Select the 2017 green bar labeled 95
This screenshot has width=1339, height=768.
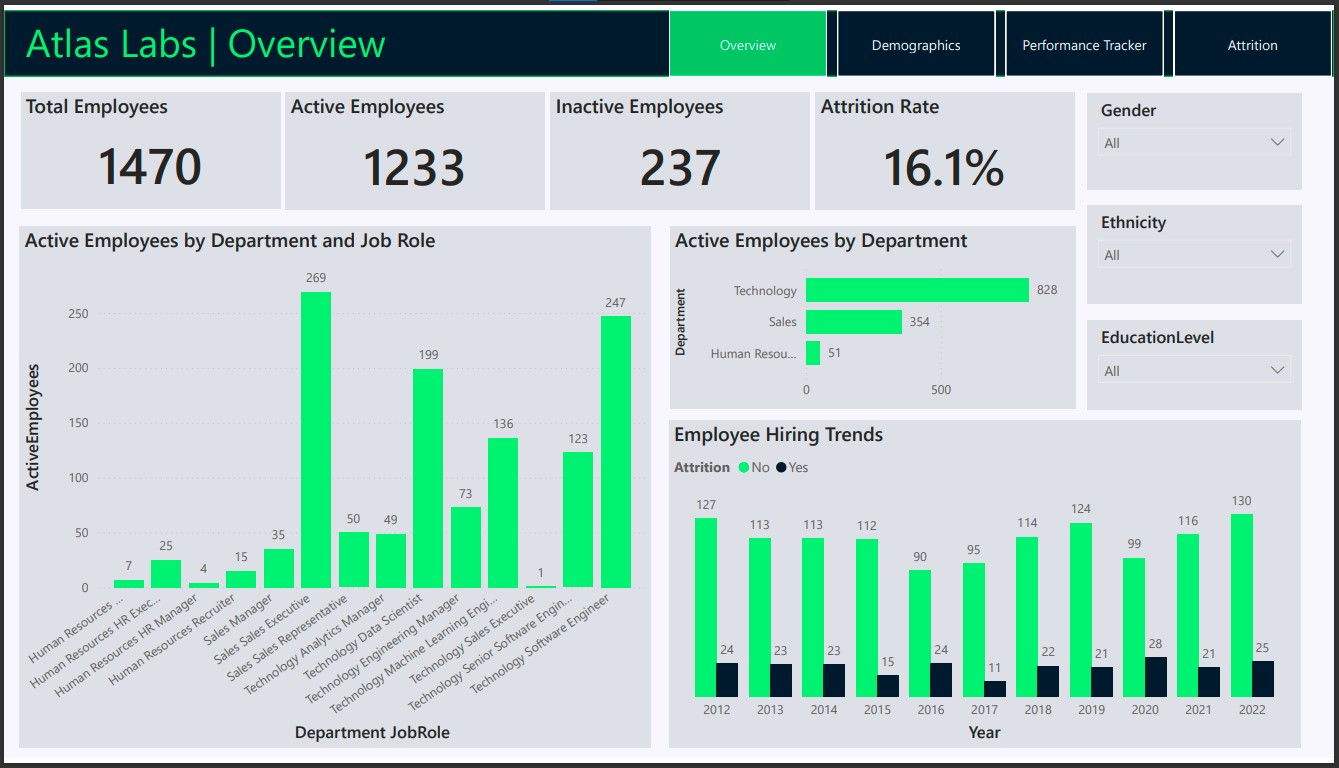(x=974, y=630)
